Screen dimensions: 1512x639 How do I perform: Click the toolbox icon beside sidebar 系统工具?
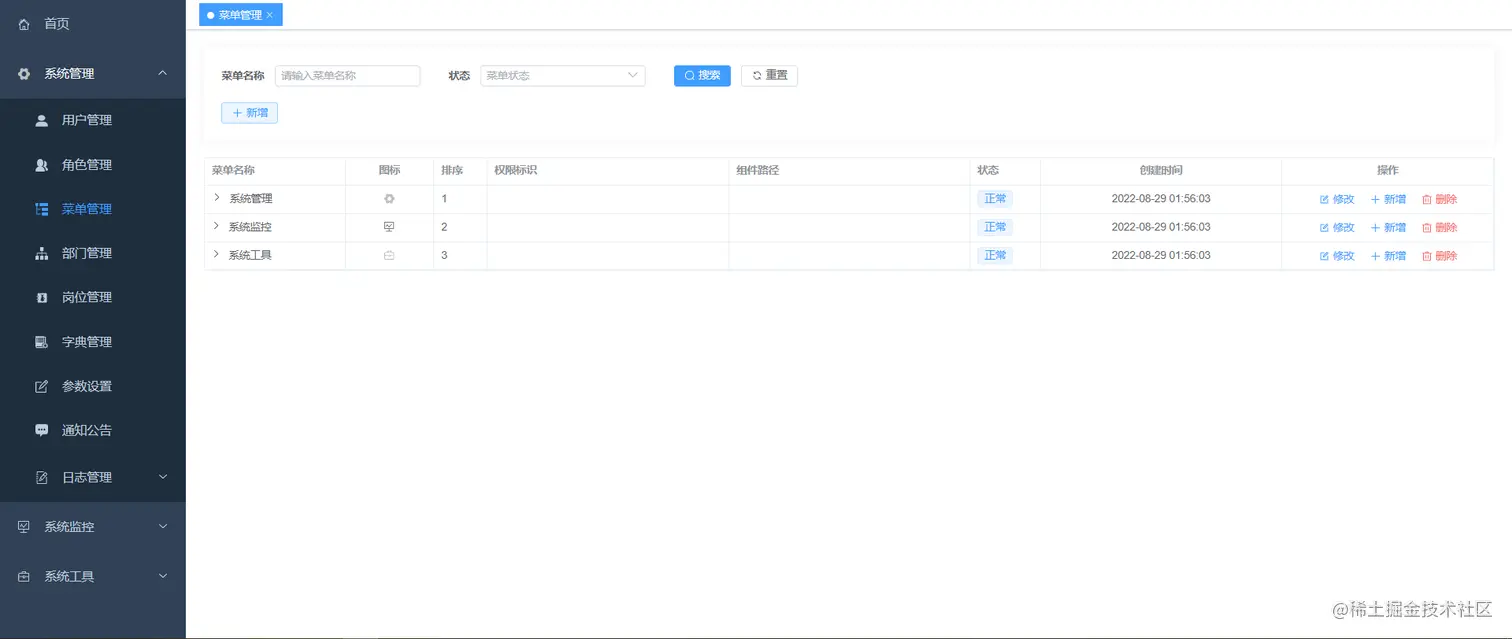(x=24, y=577)
